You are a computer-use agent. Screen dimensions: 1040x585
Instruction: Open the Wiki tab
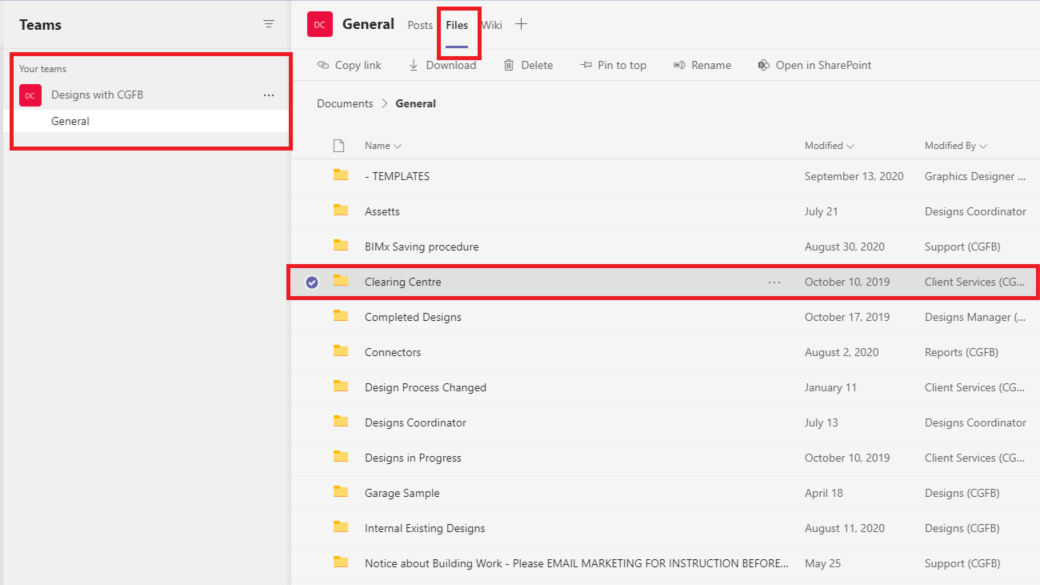[x=491, y=25]
